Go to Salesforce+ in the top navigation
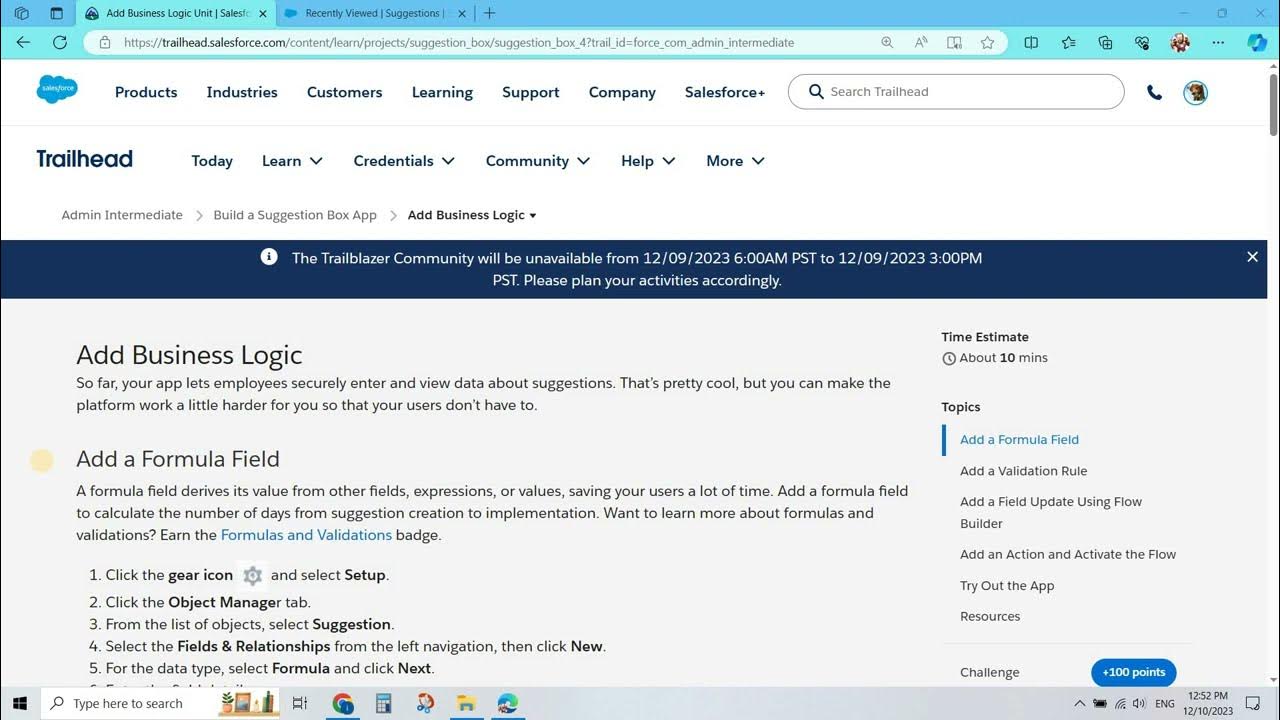 pyautogui.click(x=725, y=92)
